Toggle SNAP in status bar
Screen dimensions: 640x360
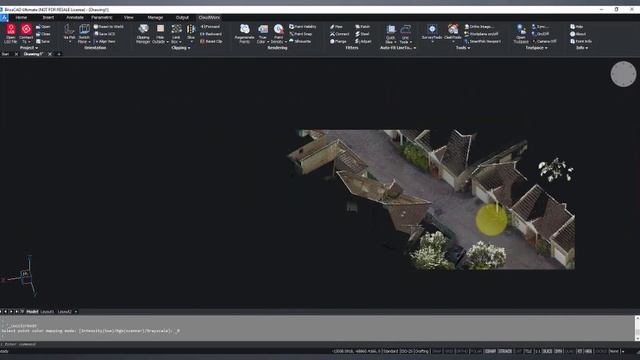point(437,351)
